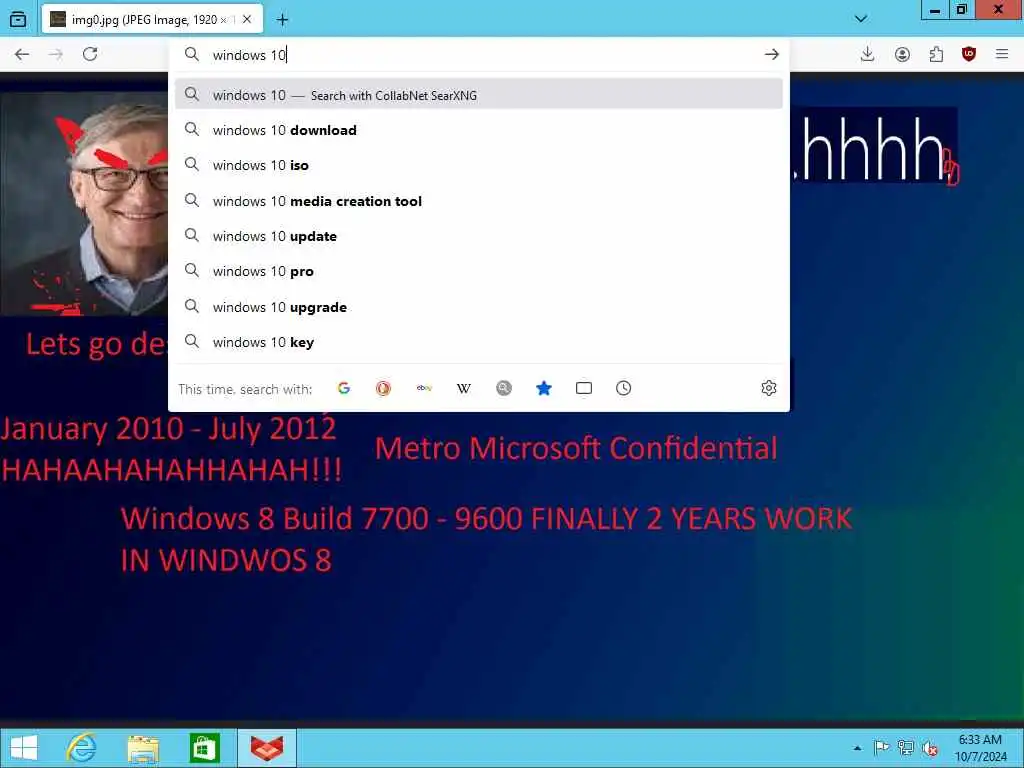1024x768 pixels.
Task: Go back to previous page
Action: (22, 54)
